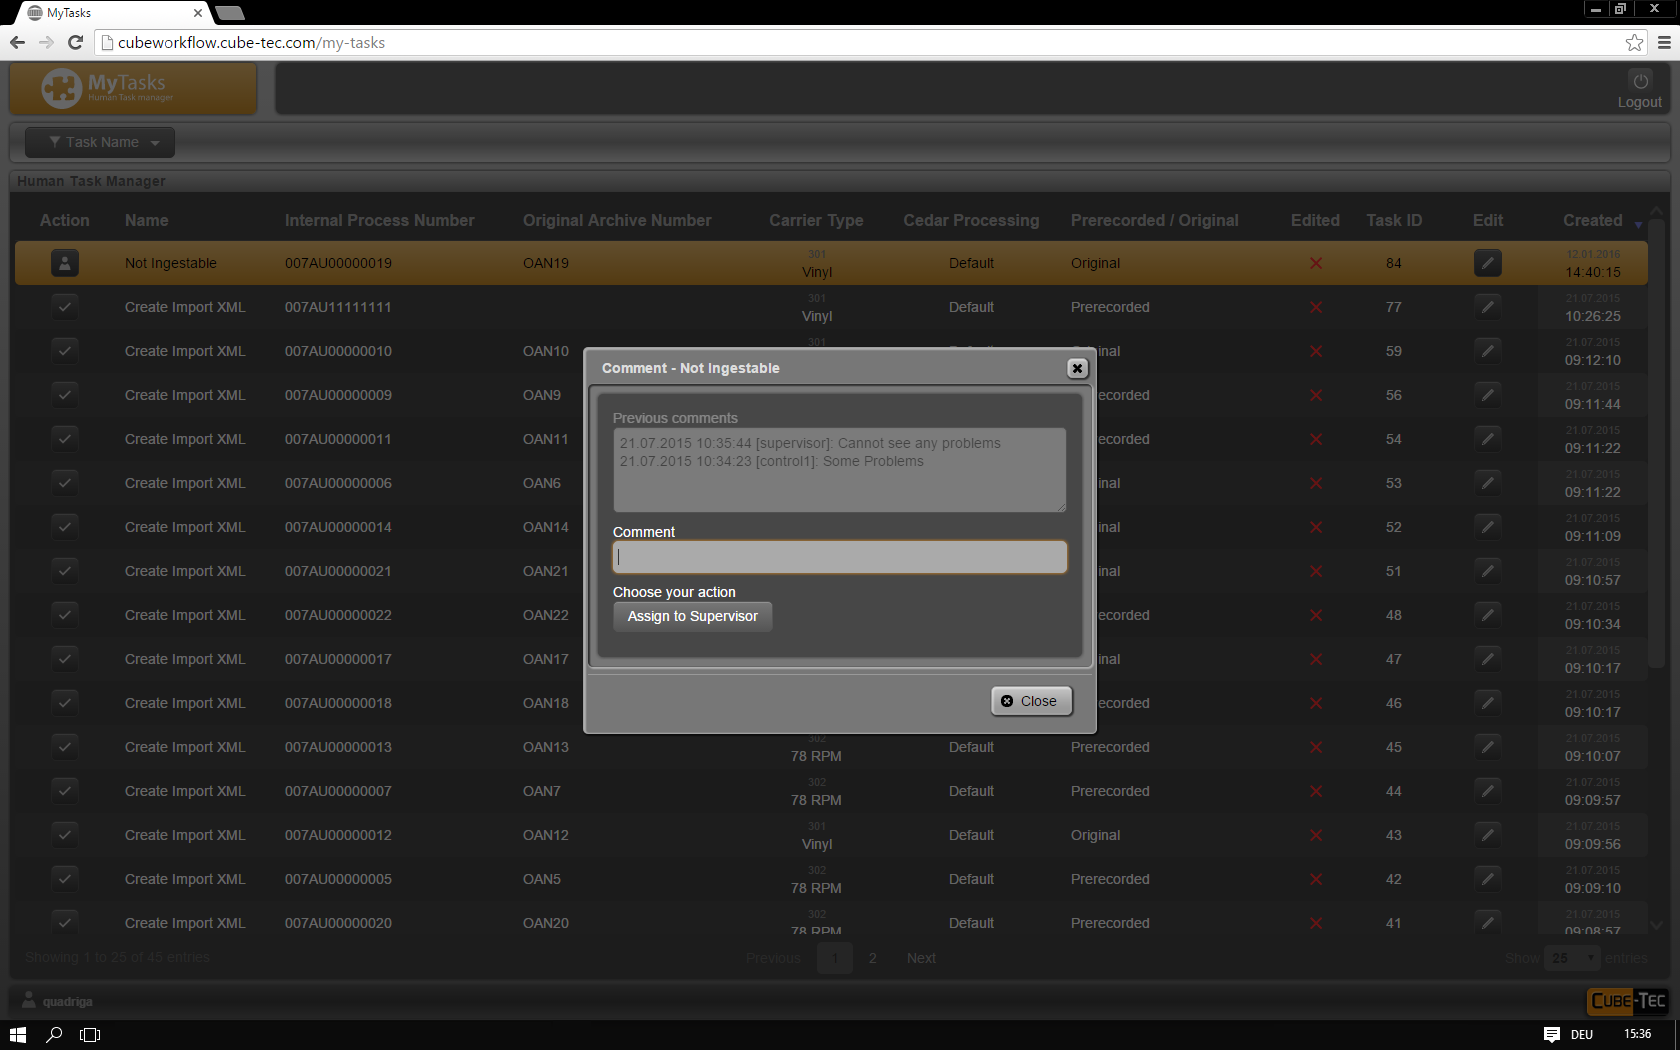This screenshot has width=1680, height=1050.
Task: Click into the Comment text field
Action: pyautogui.click(x=839, y=557)
